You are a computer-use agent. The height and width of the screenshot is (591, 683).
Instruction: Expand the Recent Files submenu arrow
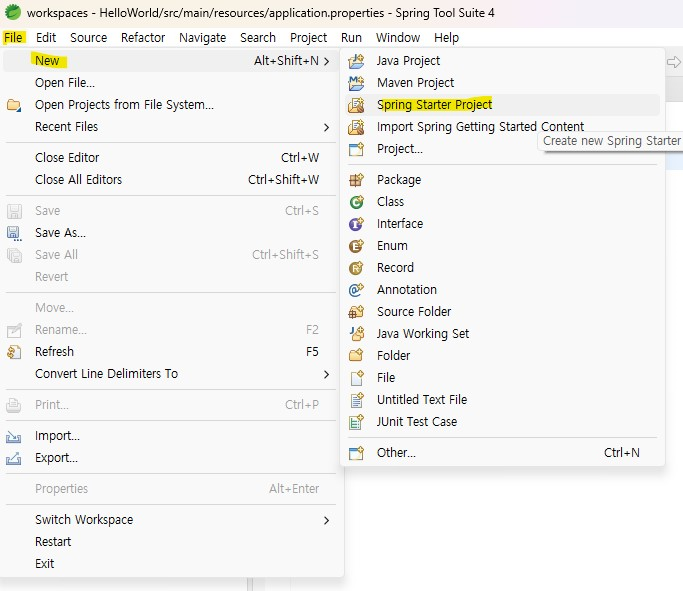coord(326,127)
